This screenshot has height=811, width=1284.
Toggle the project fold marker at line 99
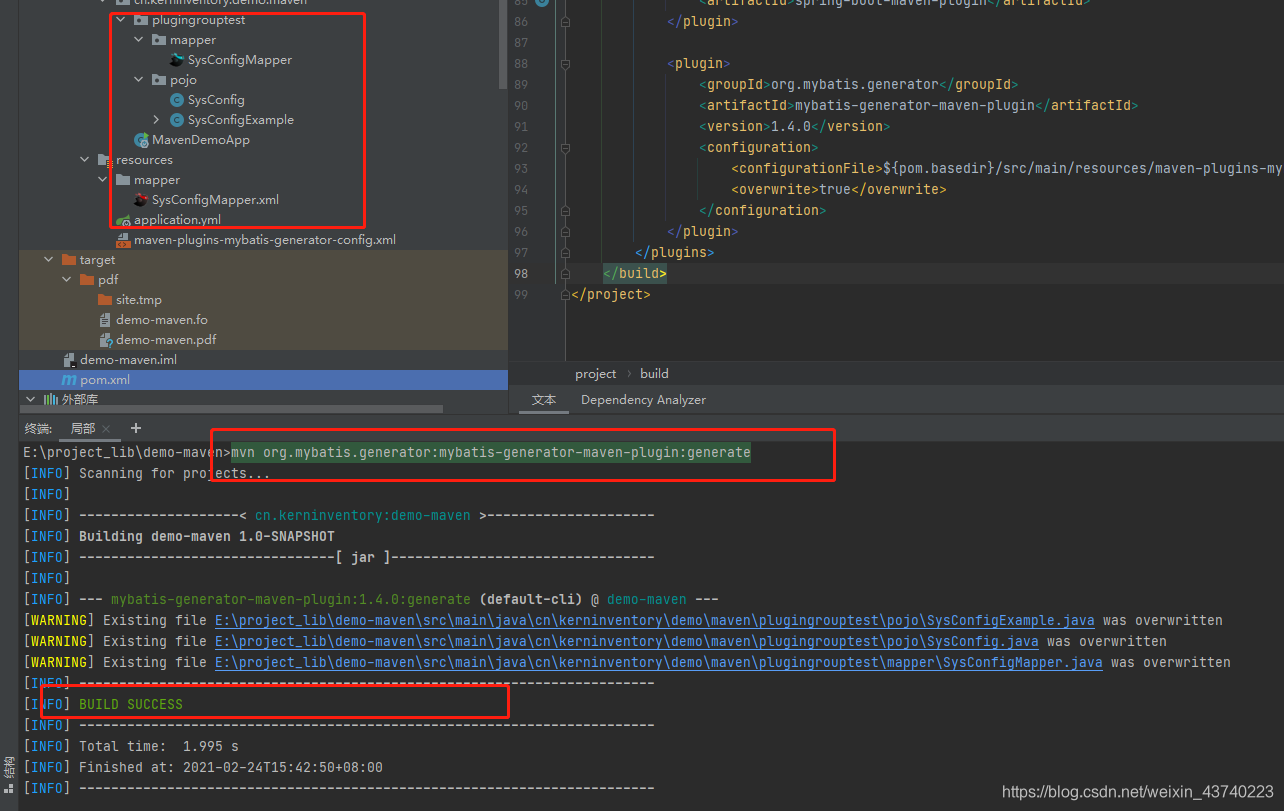point(565,294)
